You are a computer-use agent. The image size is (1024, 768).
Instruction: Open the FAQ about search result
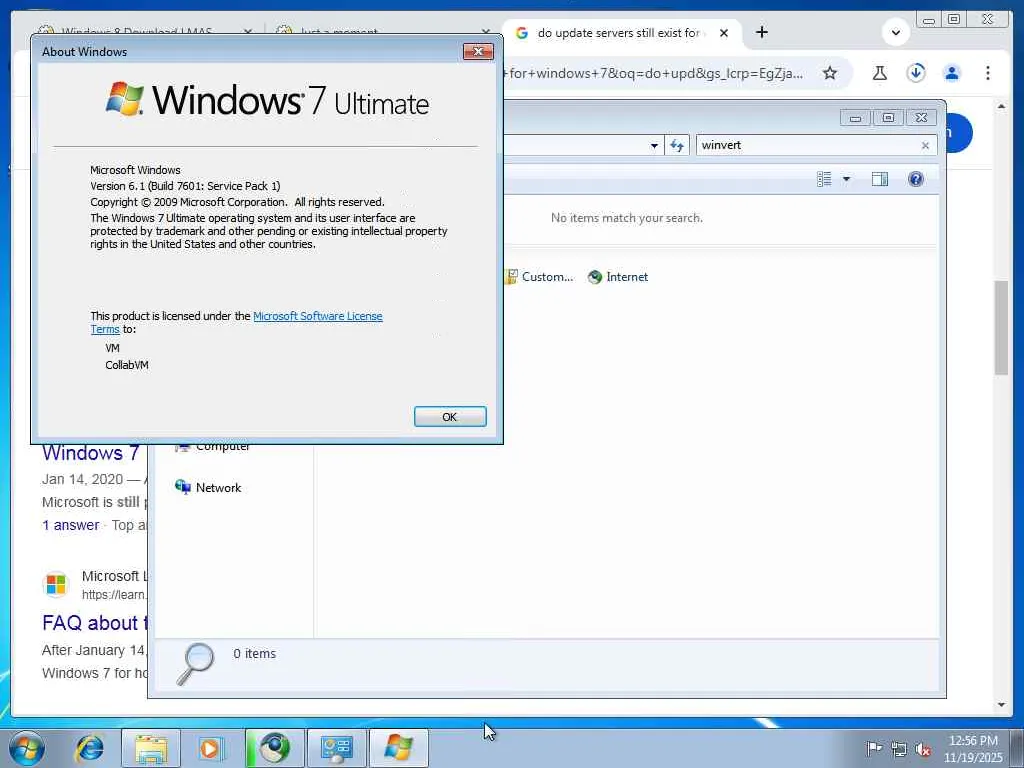tap(95, 623)
